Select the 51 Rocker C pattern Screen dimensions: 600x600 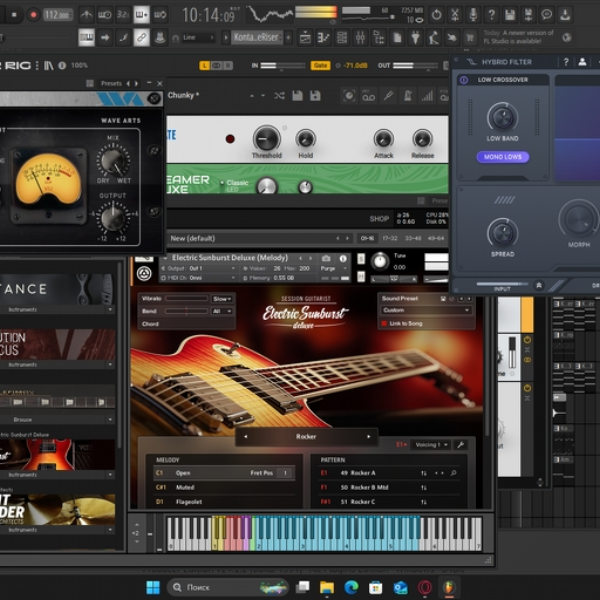click(389, 502)
